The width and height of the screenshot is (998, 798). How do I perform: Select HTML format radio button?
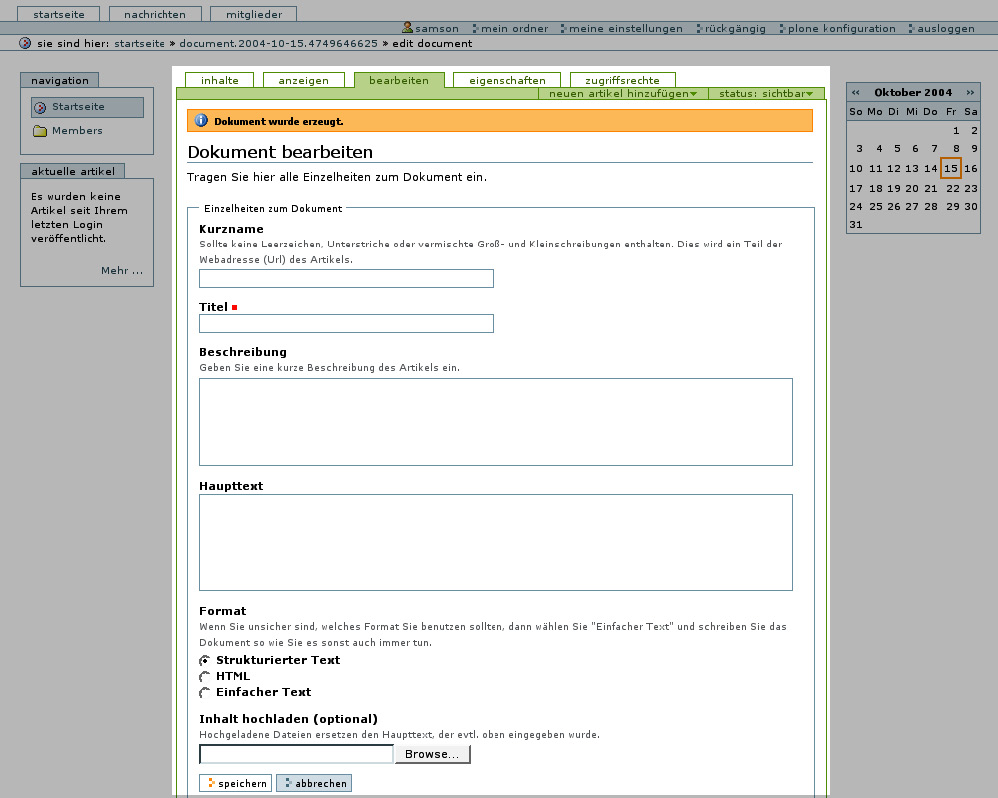tap(205, 677)
